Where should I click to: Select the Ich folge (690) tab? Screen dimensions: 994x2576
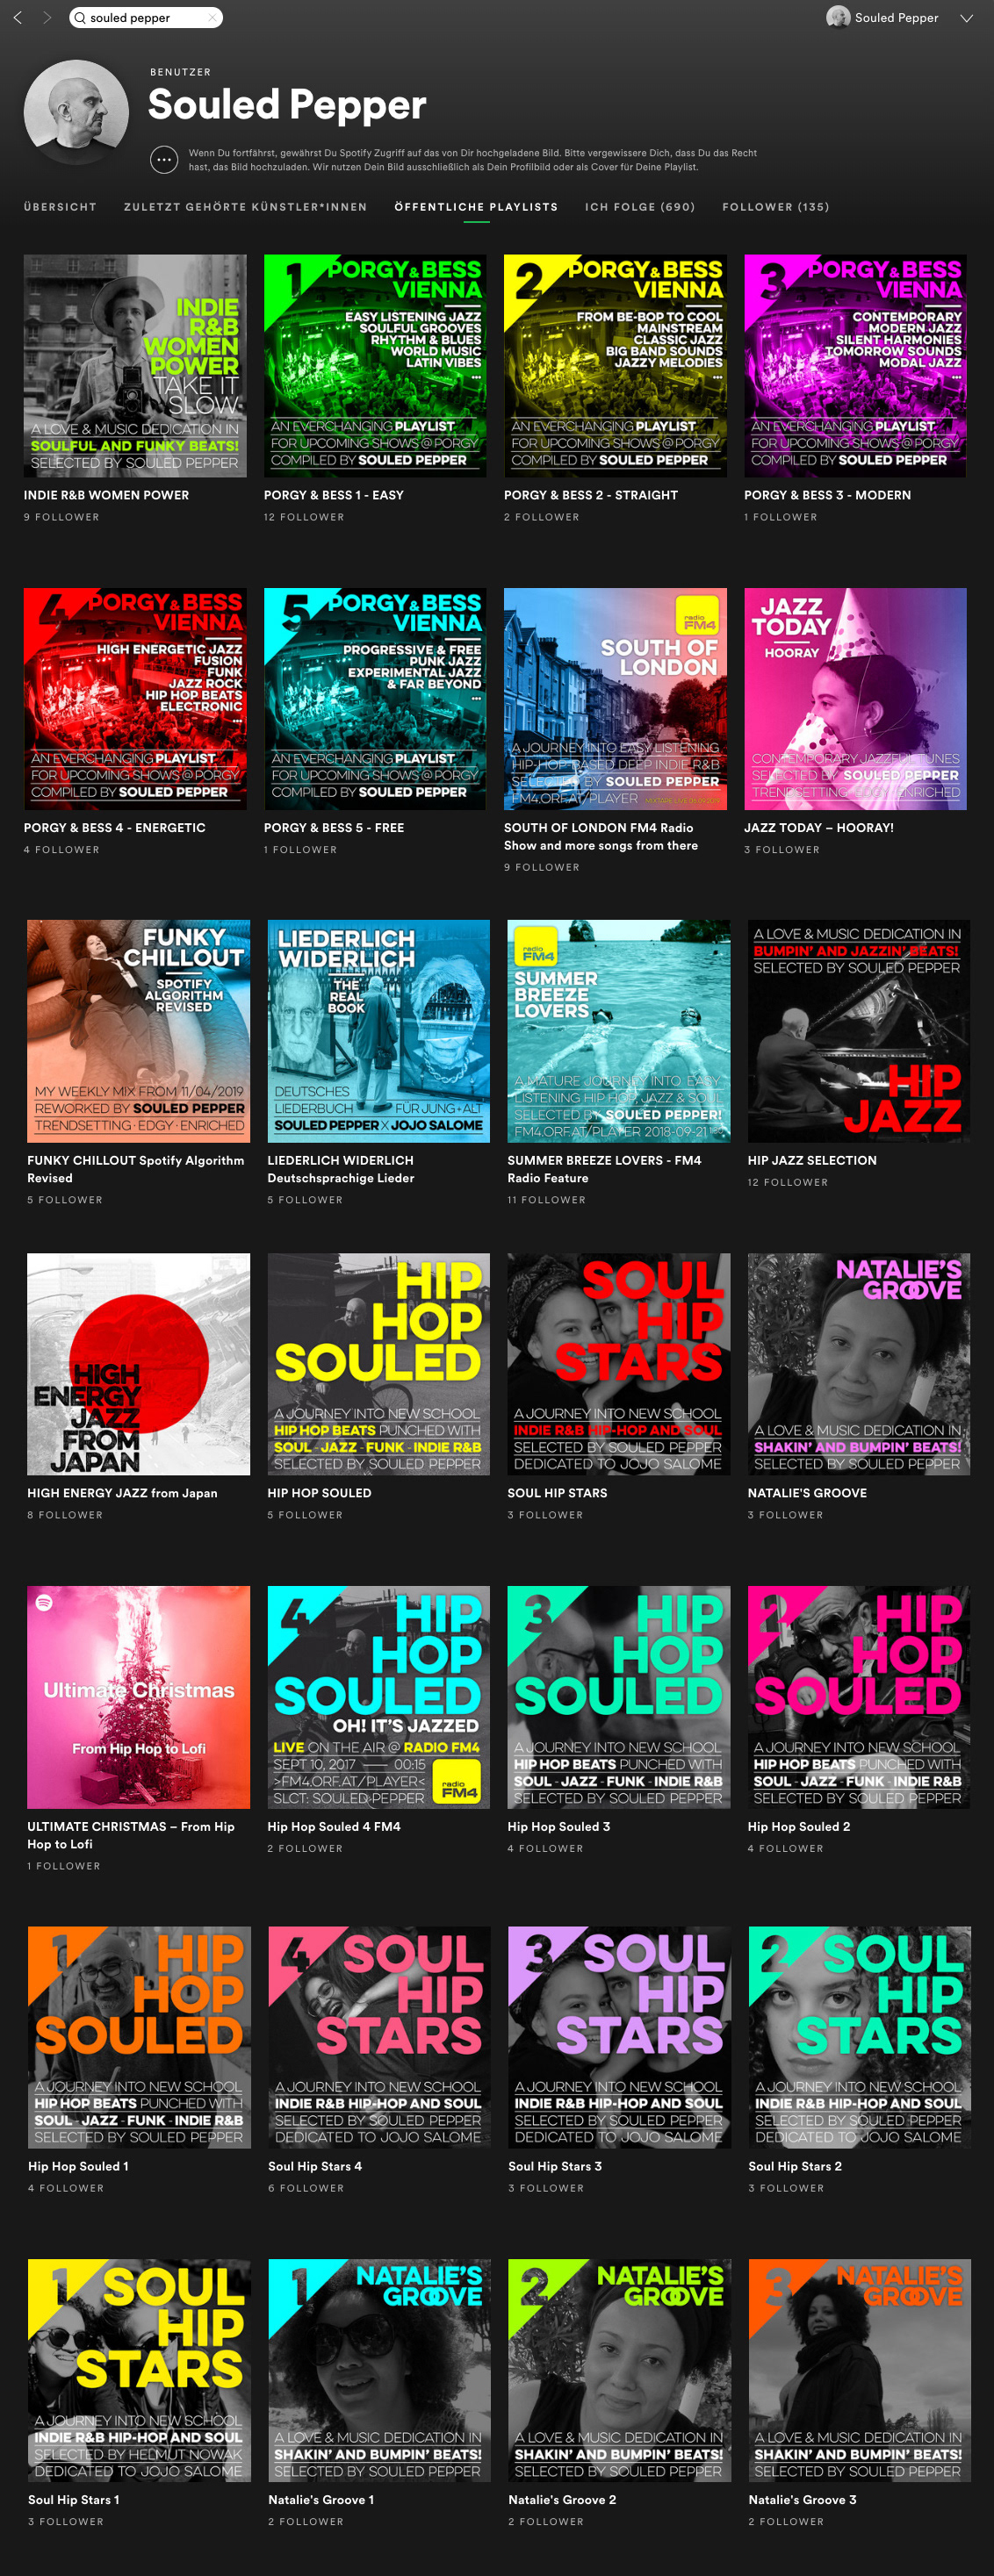click(640, 207)
